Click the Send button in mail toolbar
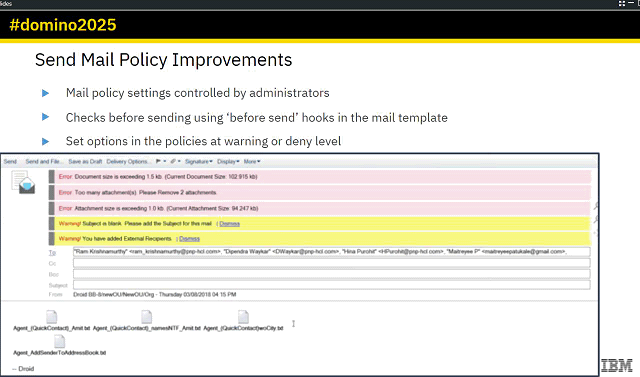The width and height of the screenshot is (640, 377). [x=10, y=162]
